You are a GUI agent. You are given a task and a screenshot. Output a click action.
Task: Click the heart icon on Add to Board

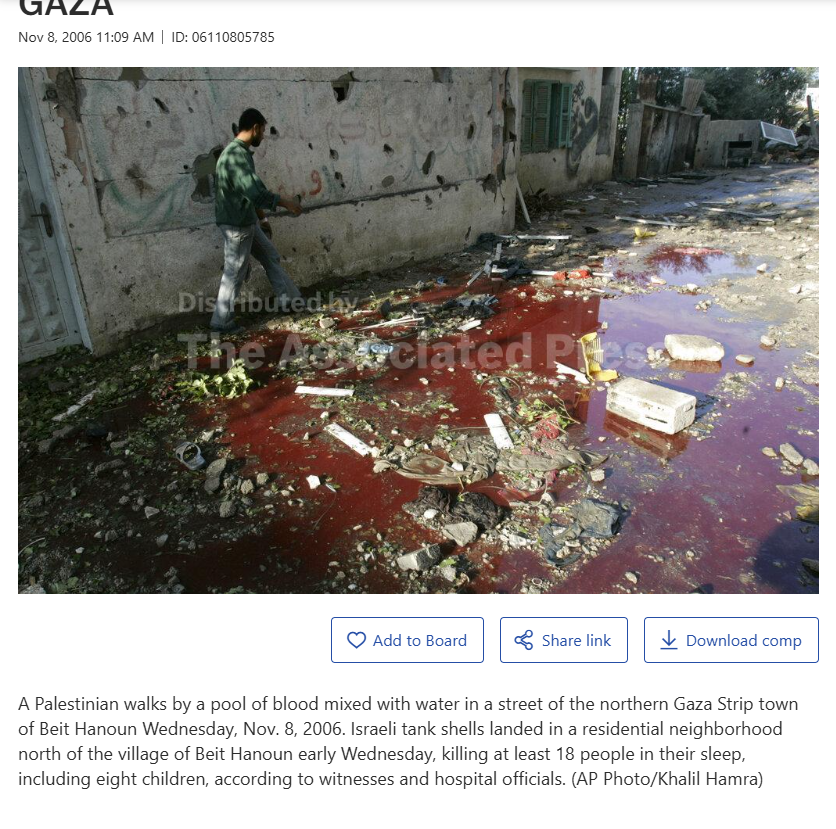click(356, 640)
